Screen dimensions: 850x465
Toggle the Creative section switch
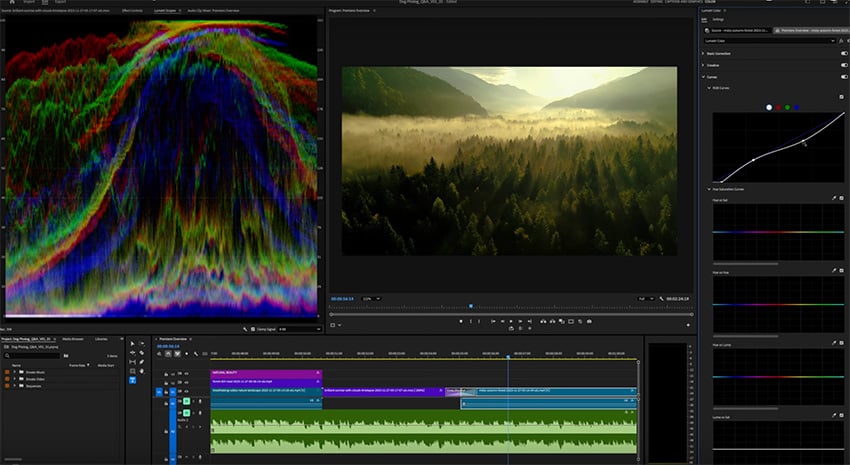pyautogui.click(x=843, y=65)
